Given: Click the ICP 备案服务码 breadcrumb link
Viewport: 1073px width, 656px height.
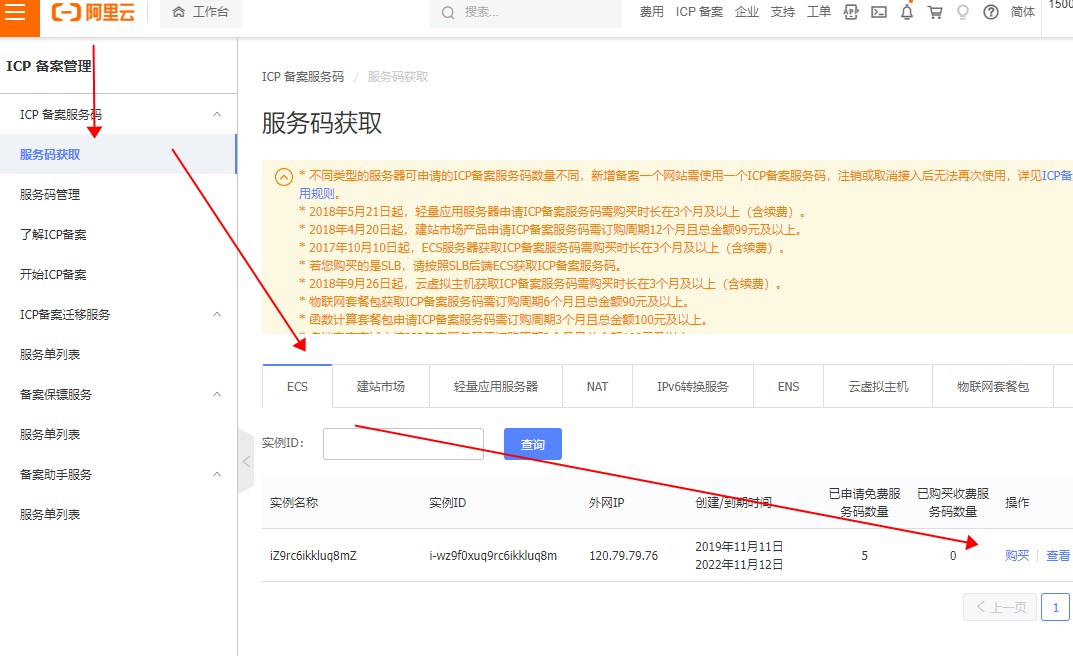Looking at the screenshot, I should tap(302, 77).
